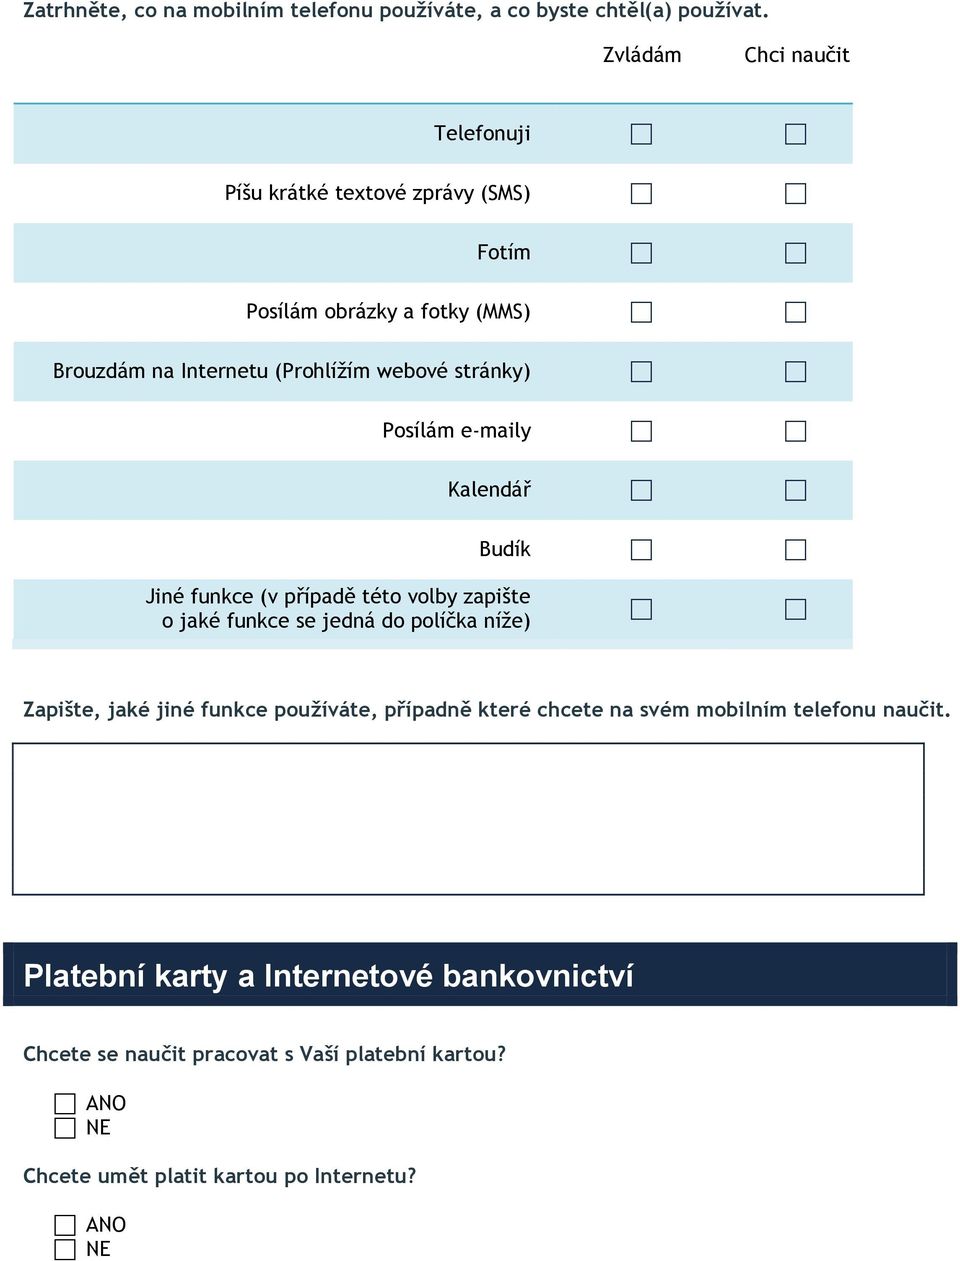
Task: Mark Chci naučit checkbox for Fotím
Action: pyautogui.click(x=795, y=253)
